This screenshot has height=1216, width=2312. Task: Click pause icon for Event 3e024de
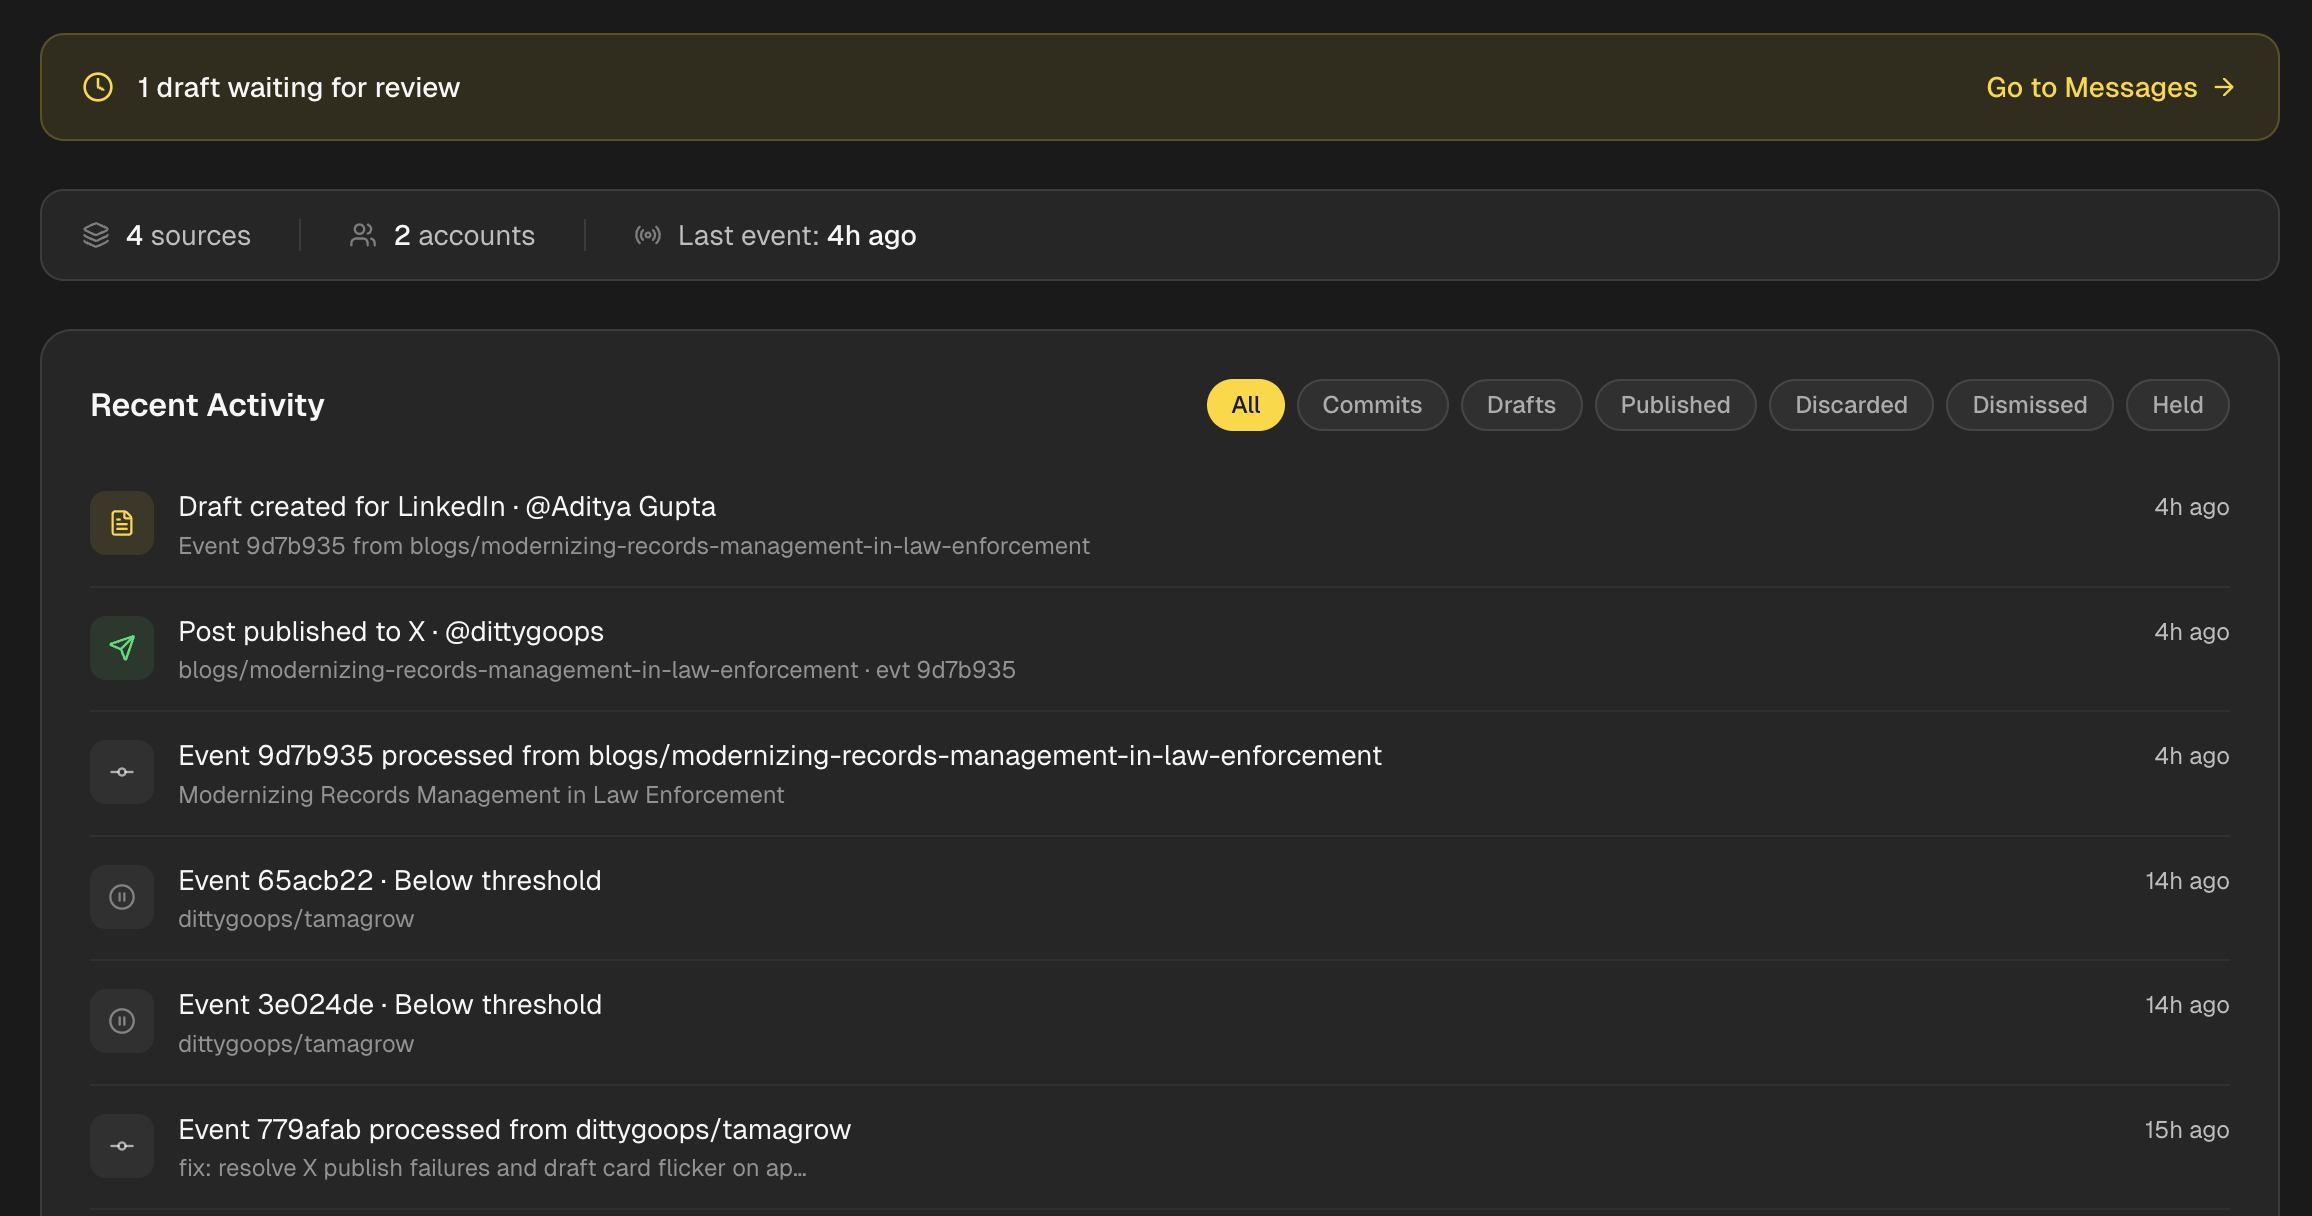click(x=122, y=1021)
